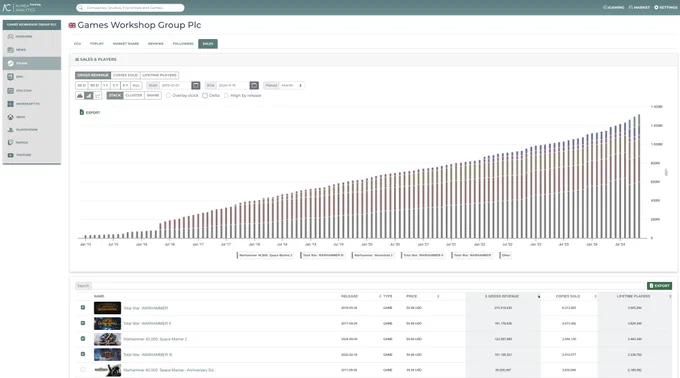Select Gross Revenue metric
The width and height of the screenshot is (680, 378).
93,75
